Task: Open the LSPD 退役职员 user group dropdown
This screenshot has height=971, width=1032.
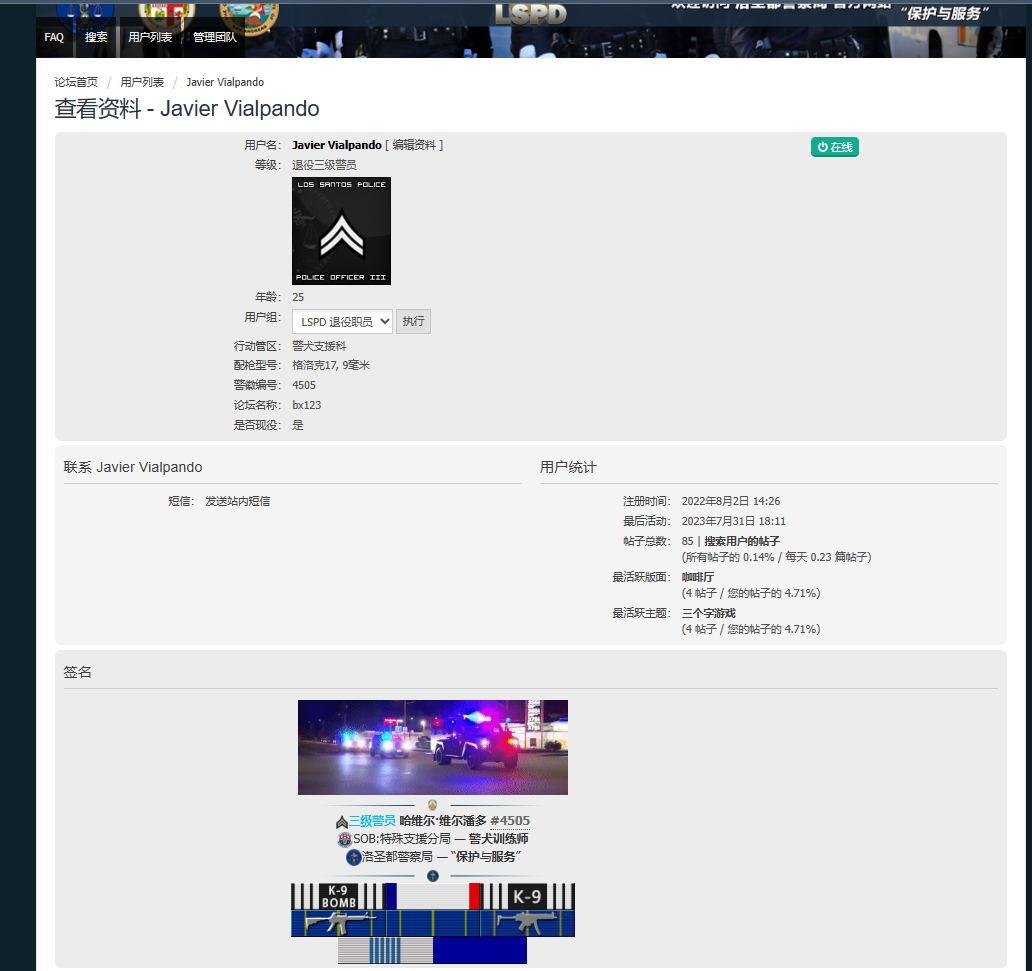Action: pyautogui.click(x=342, y=322)
